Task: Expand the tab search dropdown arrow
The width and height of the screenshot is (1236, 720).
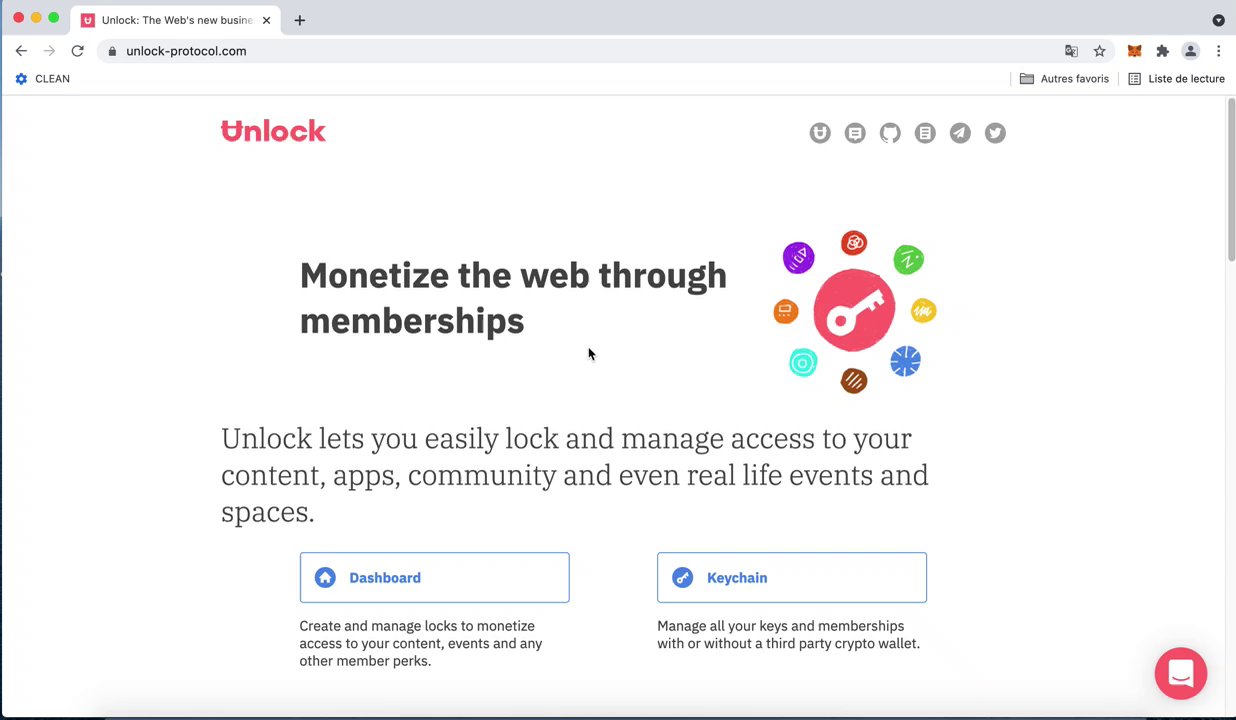Action: (x=1218, y=20)
